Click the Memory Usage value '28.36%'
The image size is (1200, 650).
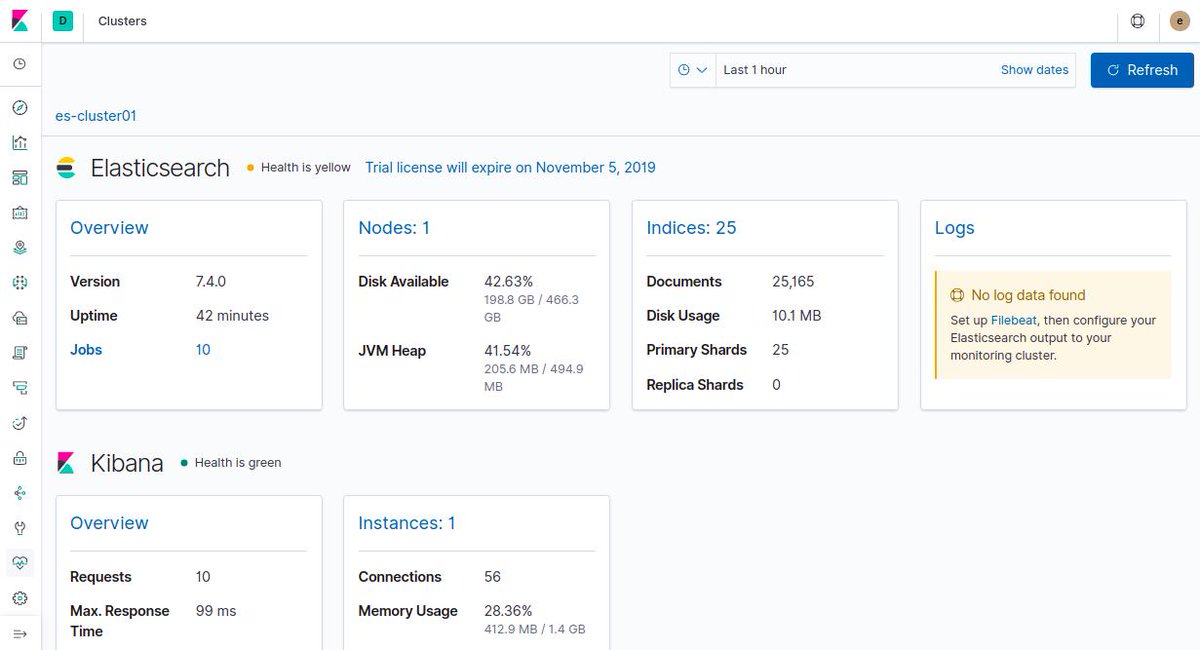click(508, 611)
